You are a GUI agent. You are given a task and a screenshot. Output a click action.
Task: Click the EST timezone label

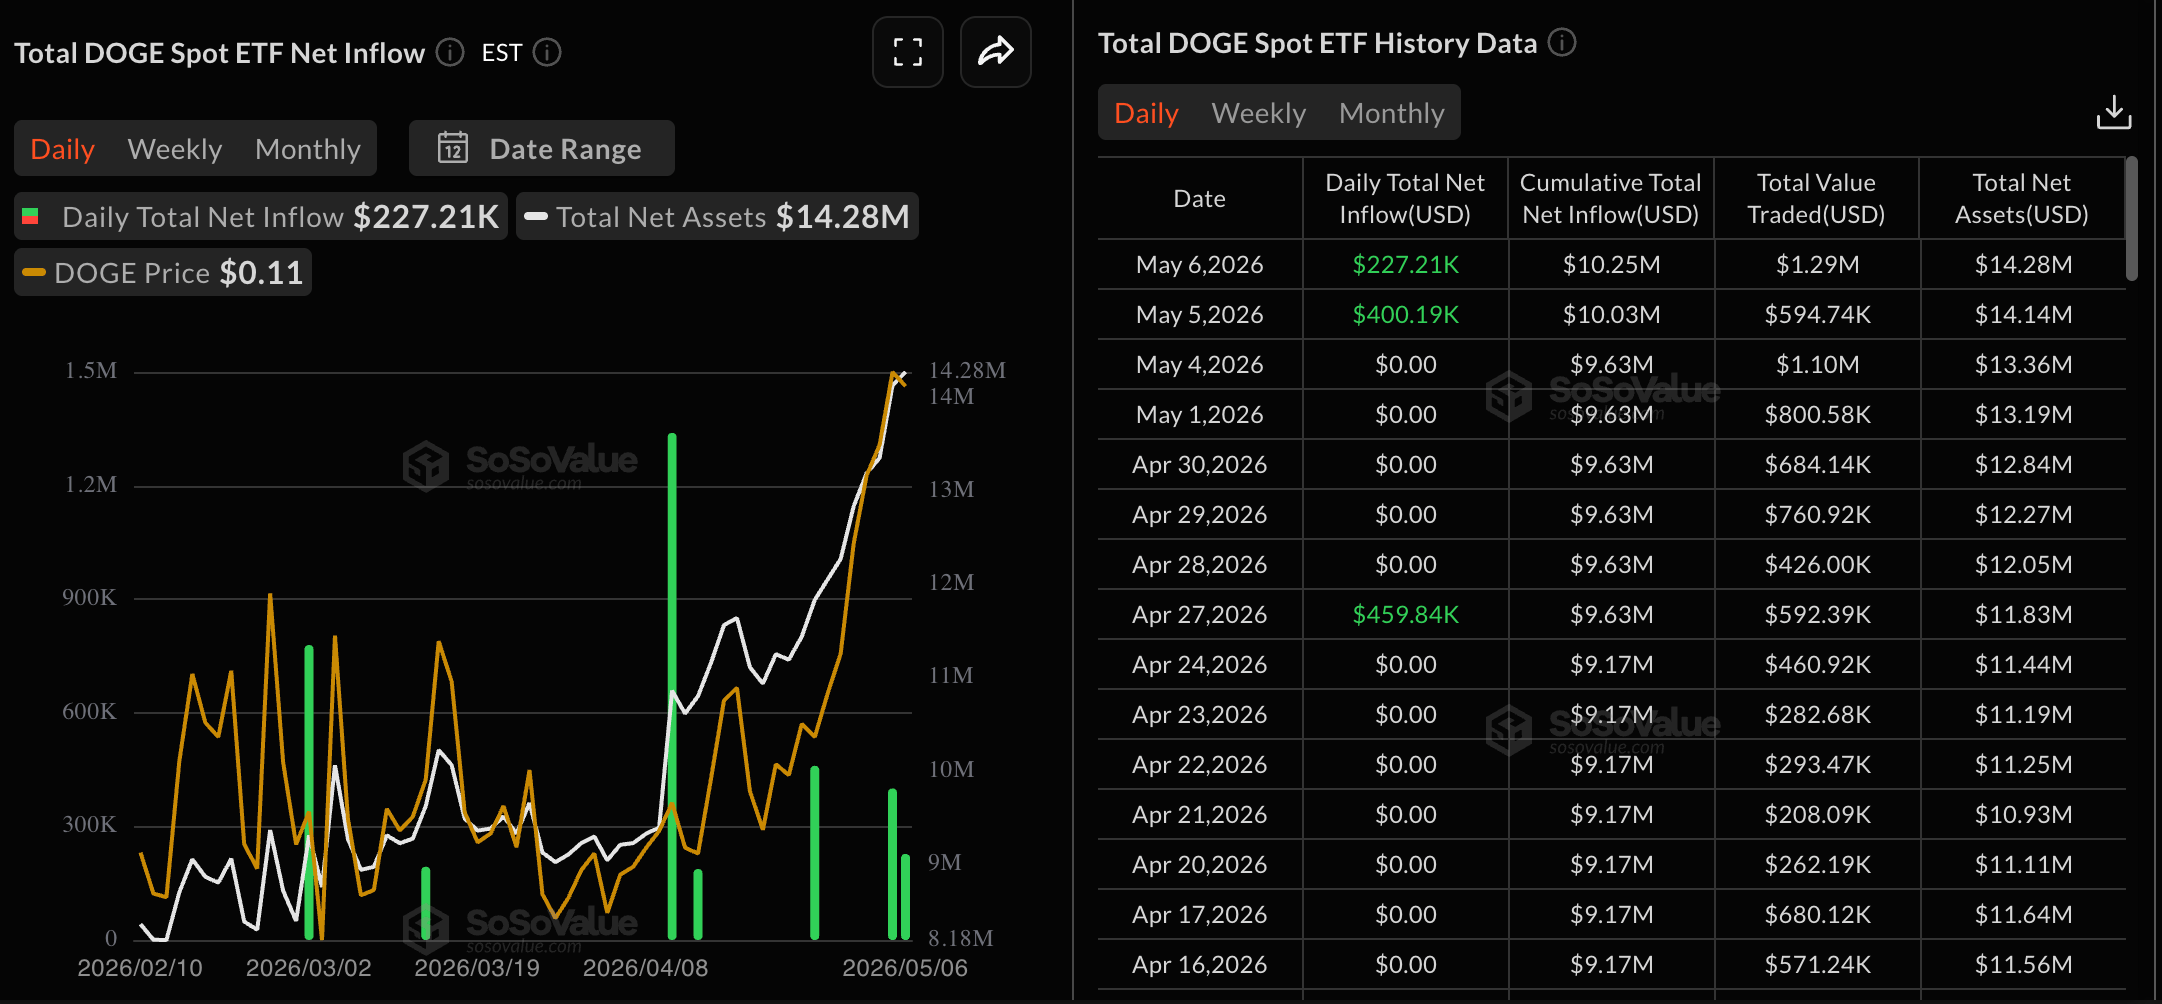(502, 53)
